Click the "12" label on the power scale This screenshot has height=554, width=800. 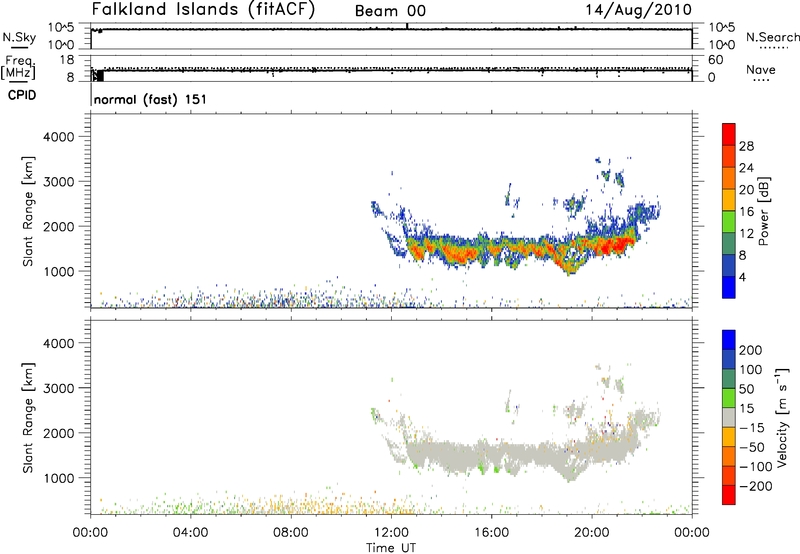point(746,234)
